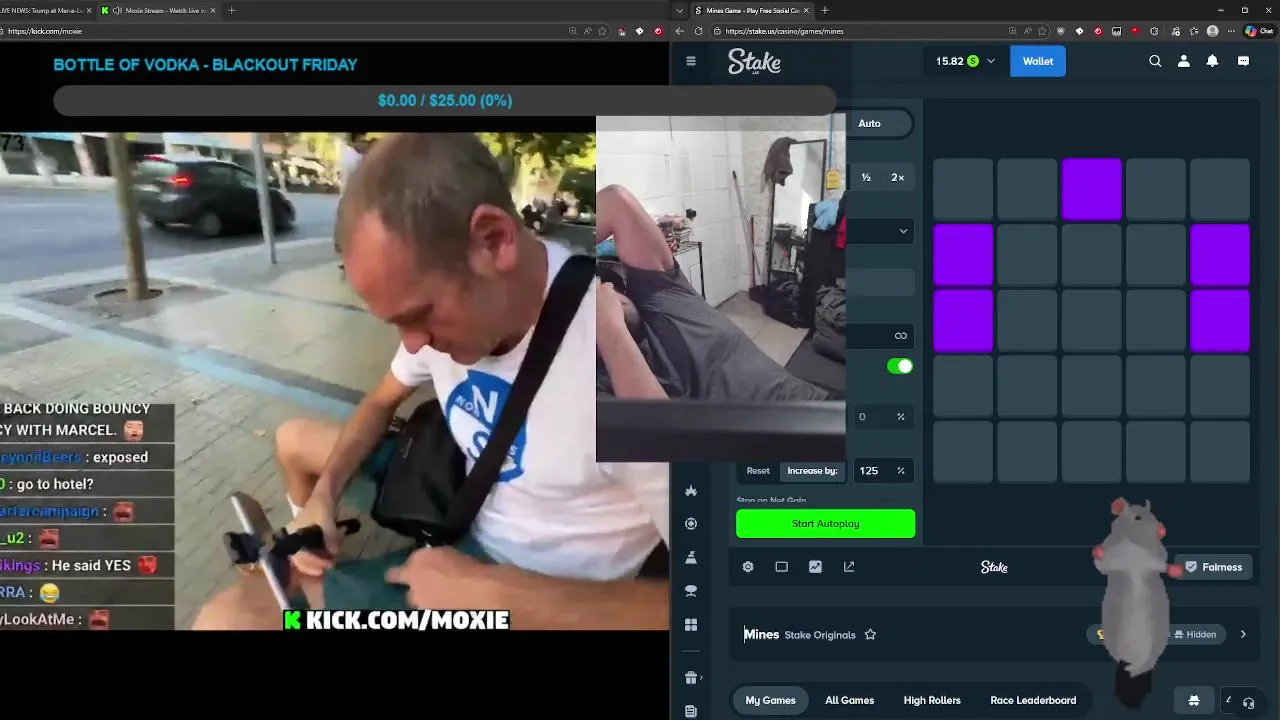Screen dimensions: 1280x720
Task: Toggle ghost mode incognito button
Action: point(1193,700)
